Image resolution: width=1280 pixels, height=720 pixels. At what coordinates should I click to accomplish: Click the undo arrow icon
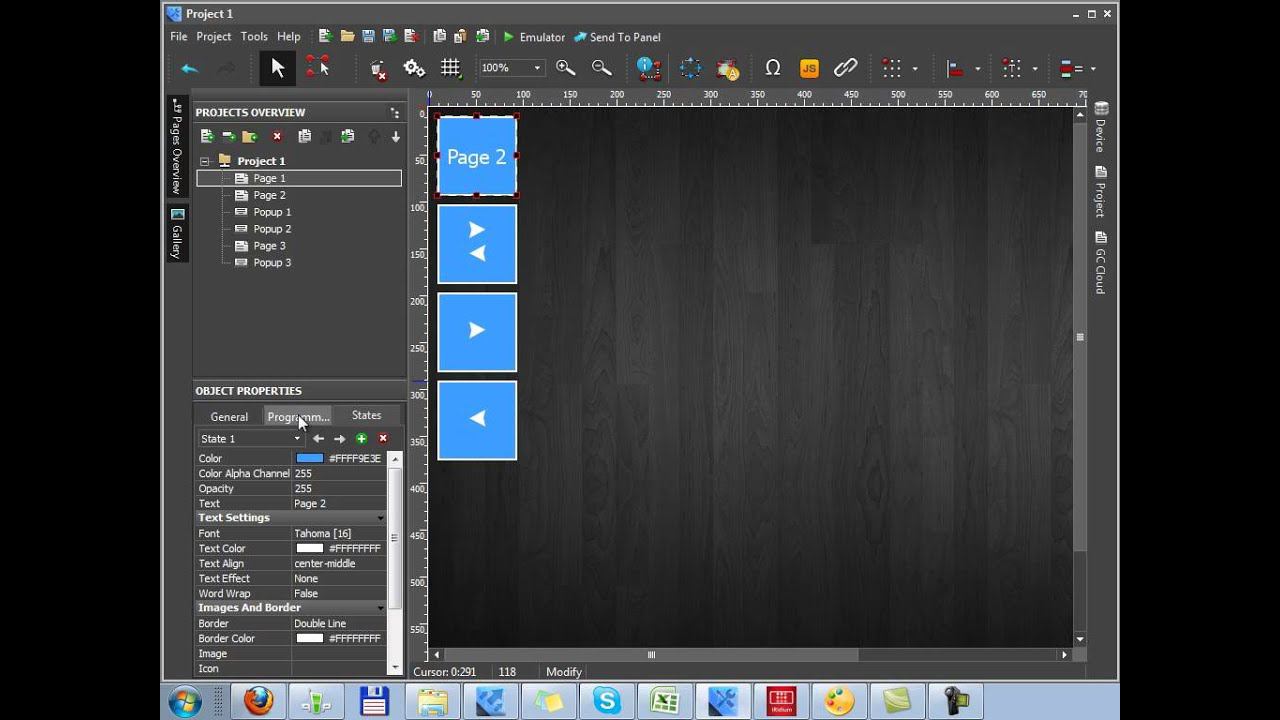[x=189, y=68]
